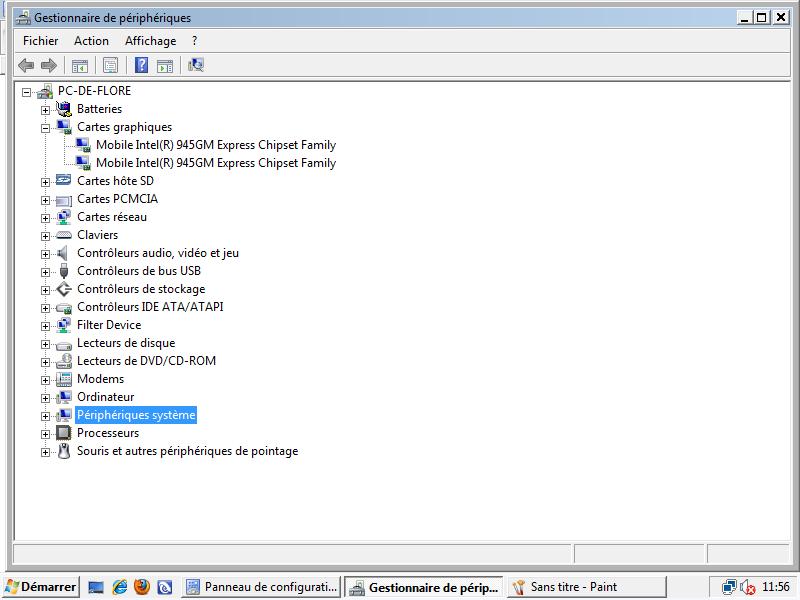The height and width of the screenshot is (600, 800).
Task: Expand the Processeurs node
Action: 45,435
